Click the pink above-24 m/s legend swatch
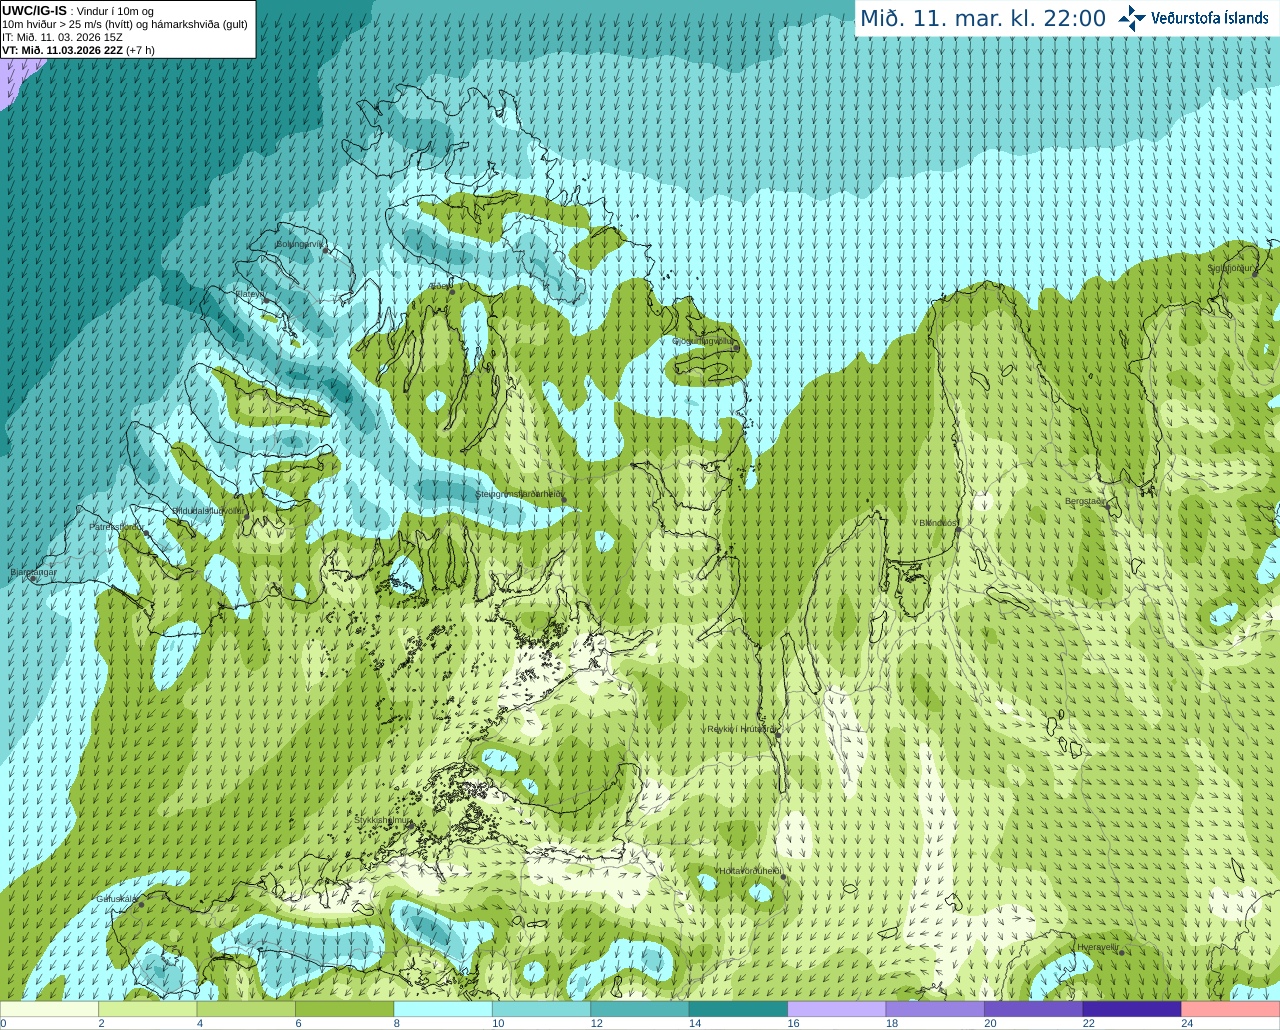 [x=1230, y=1009]
